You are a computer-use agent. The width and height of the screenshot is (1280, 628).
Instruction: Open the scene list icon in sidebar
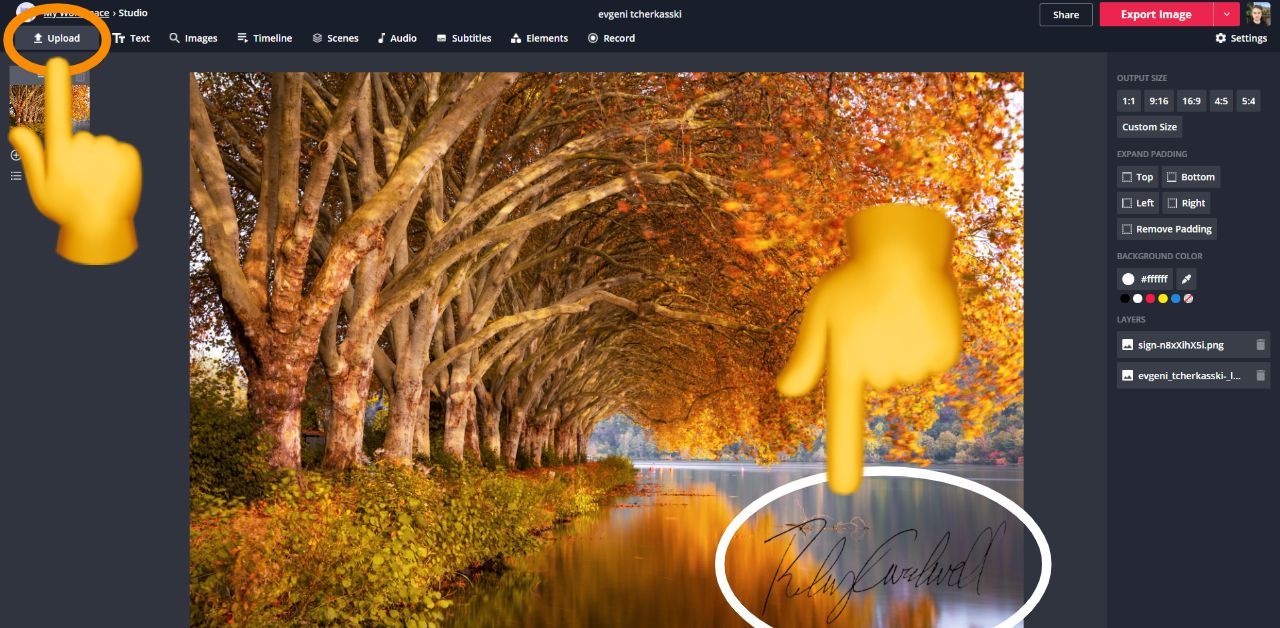[x=15, y=176]
